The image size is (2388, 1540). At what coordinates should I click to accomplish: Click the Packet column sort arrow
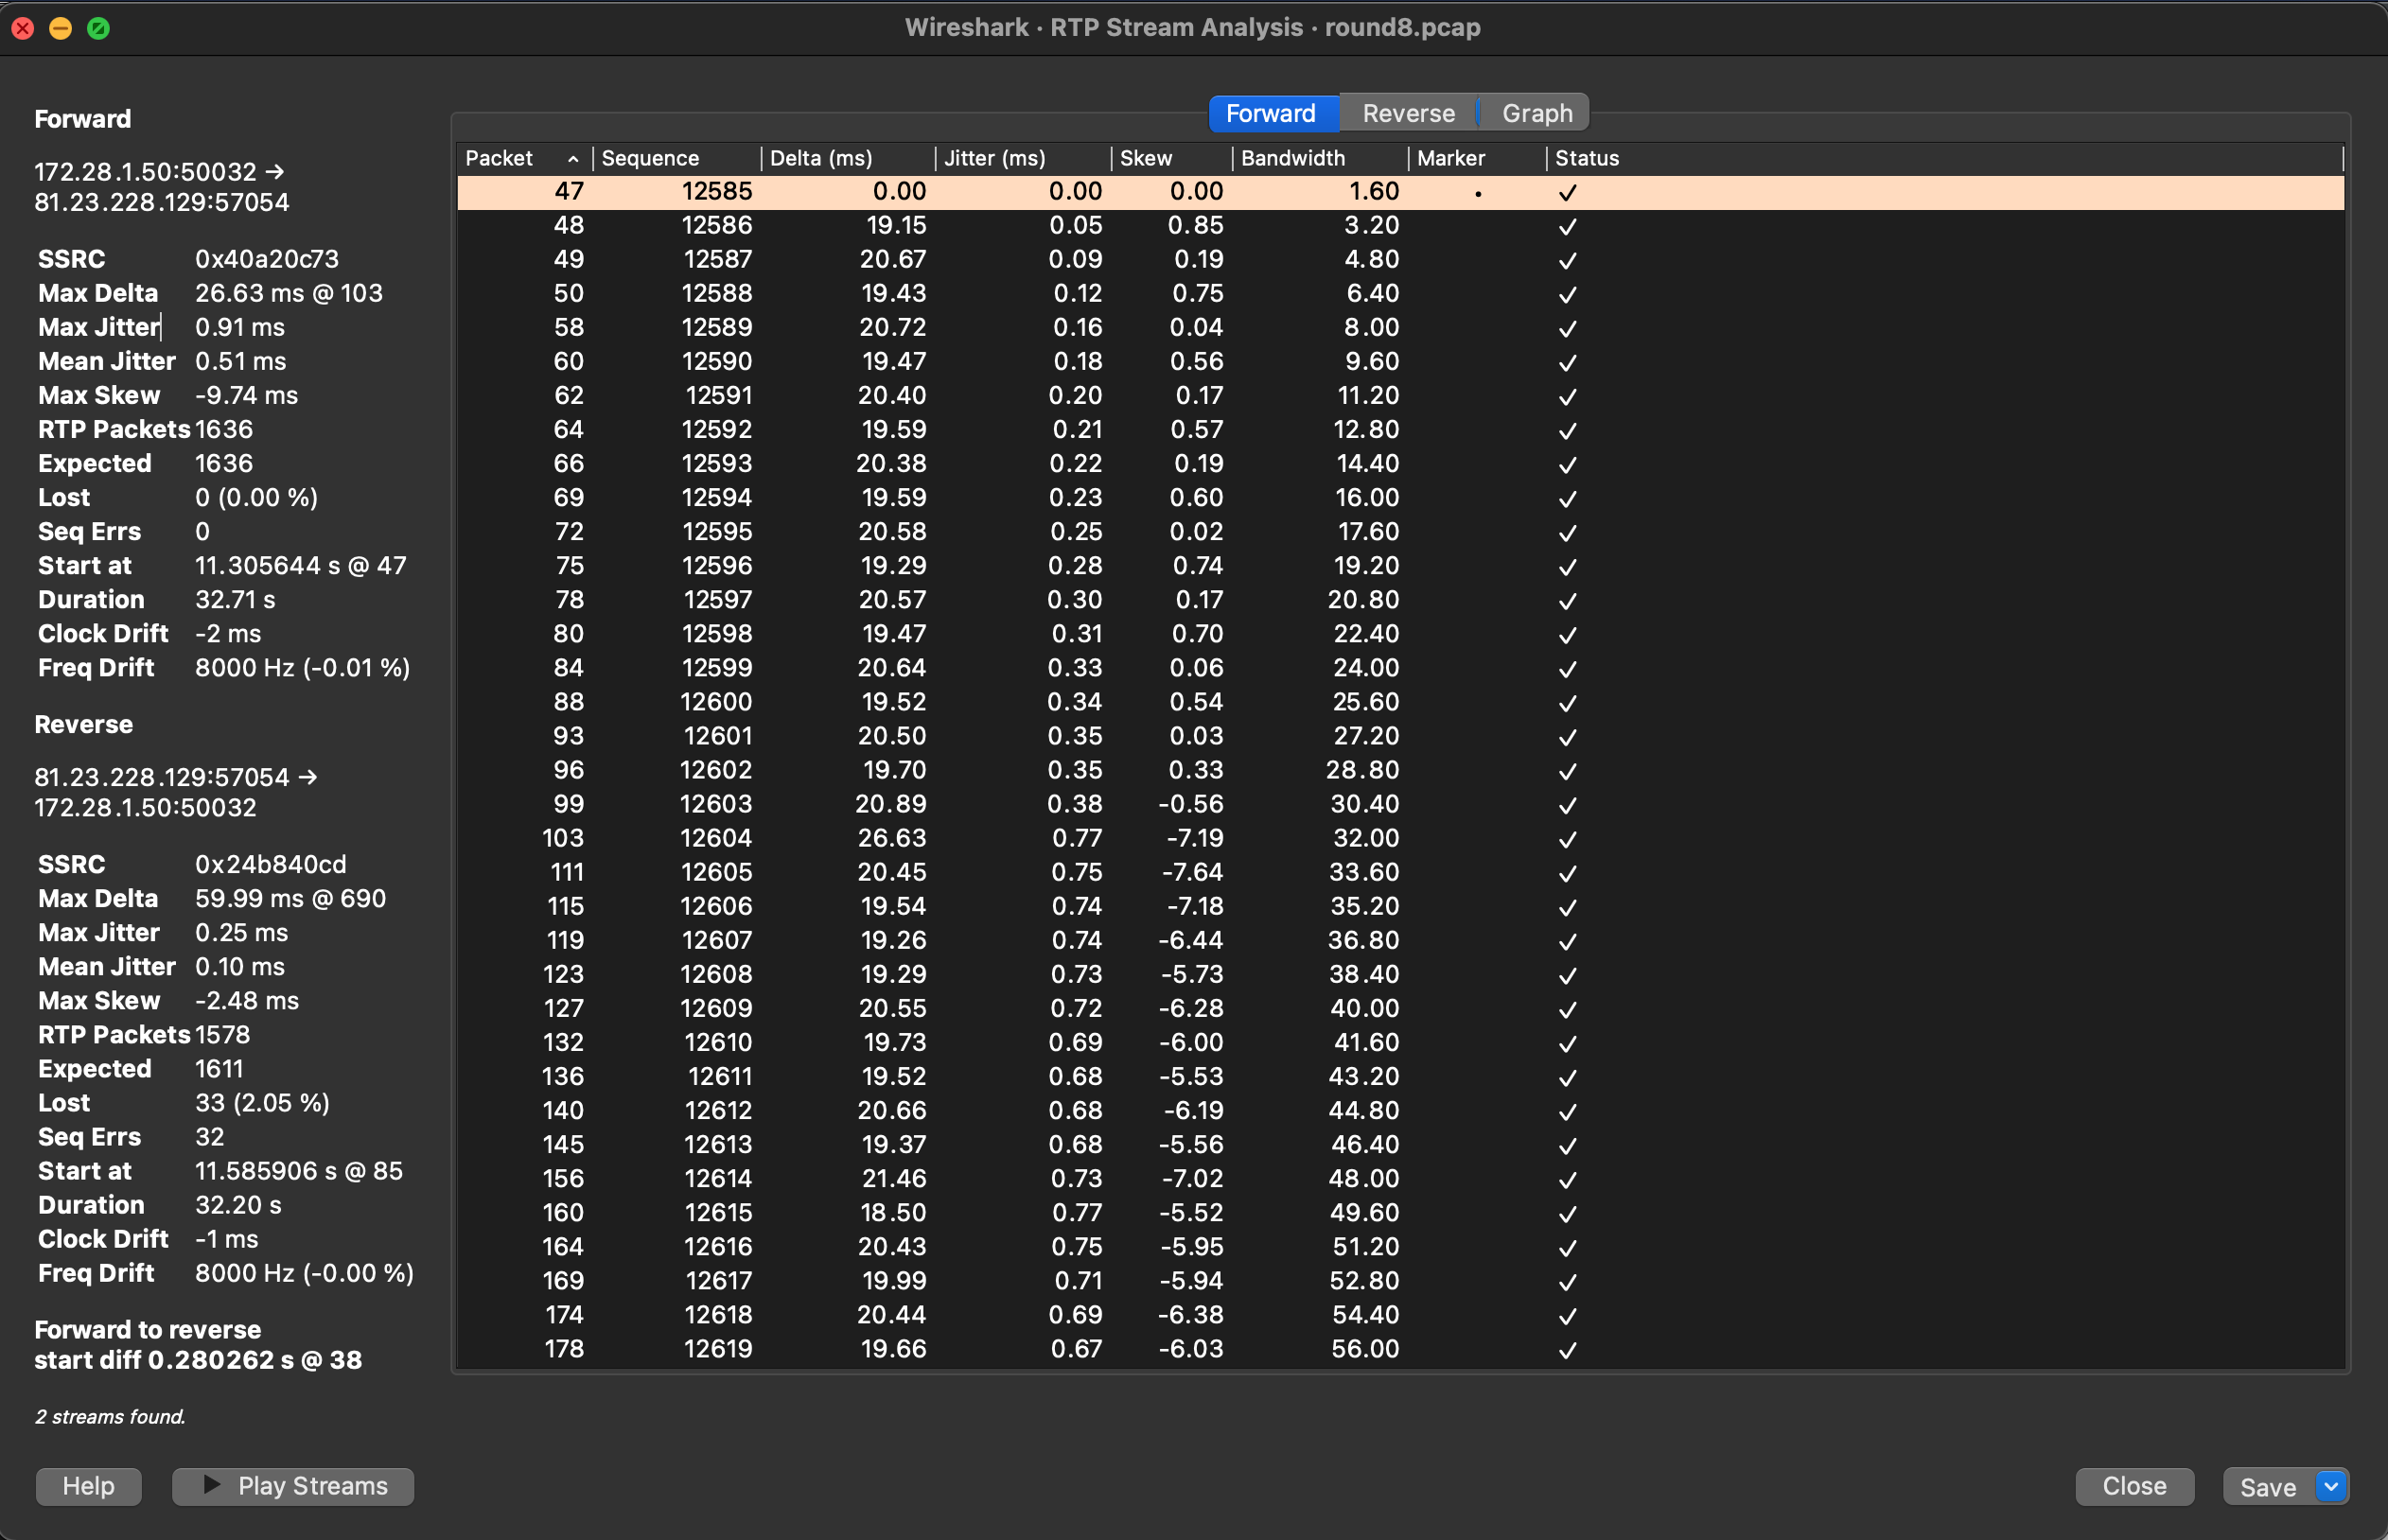tap(573, 159)
